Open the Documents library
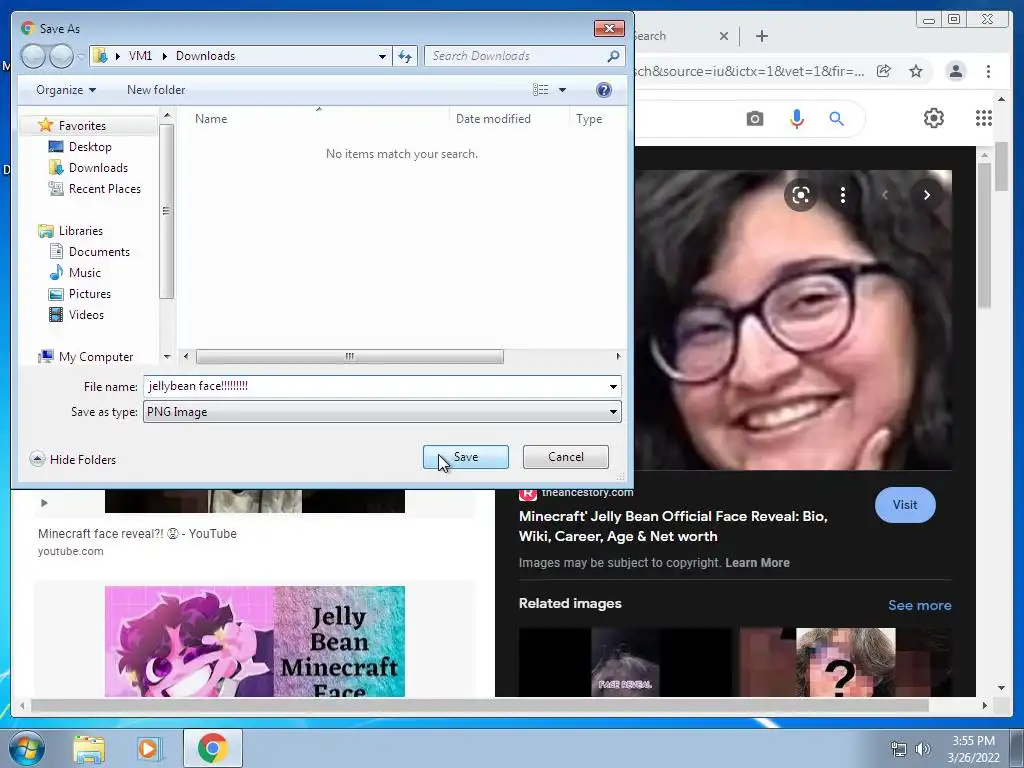Image resolution: width=1024 pixels, height=768 pixels. tap(99, 251)
